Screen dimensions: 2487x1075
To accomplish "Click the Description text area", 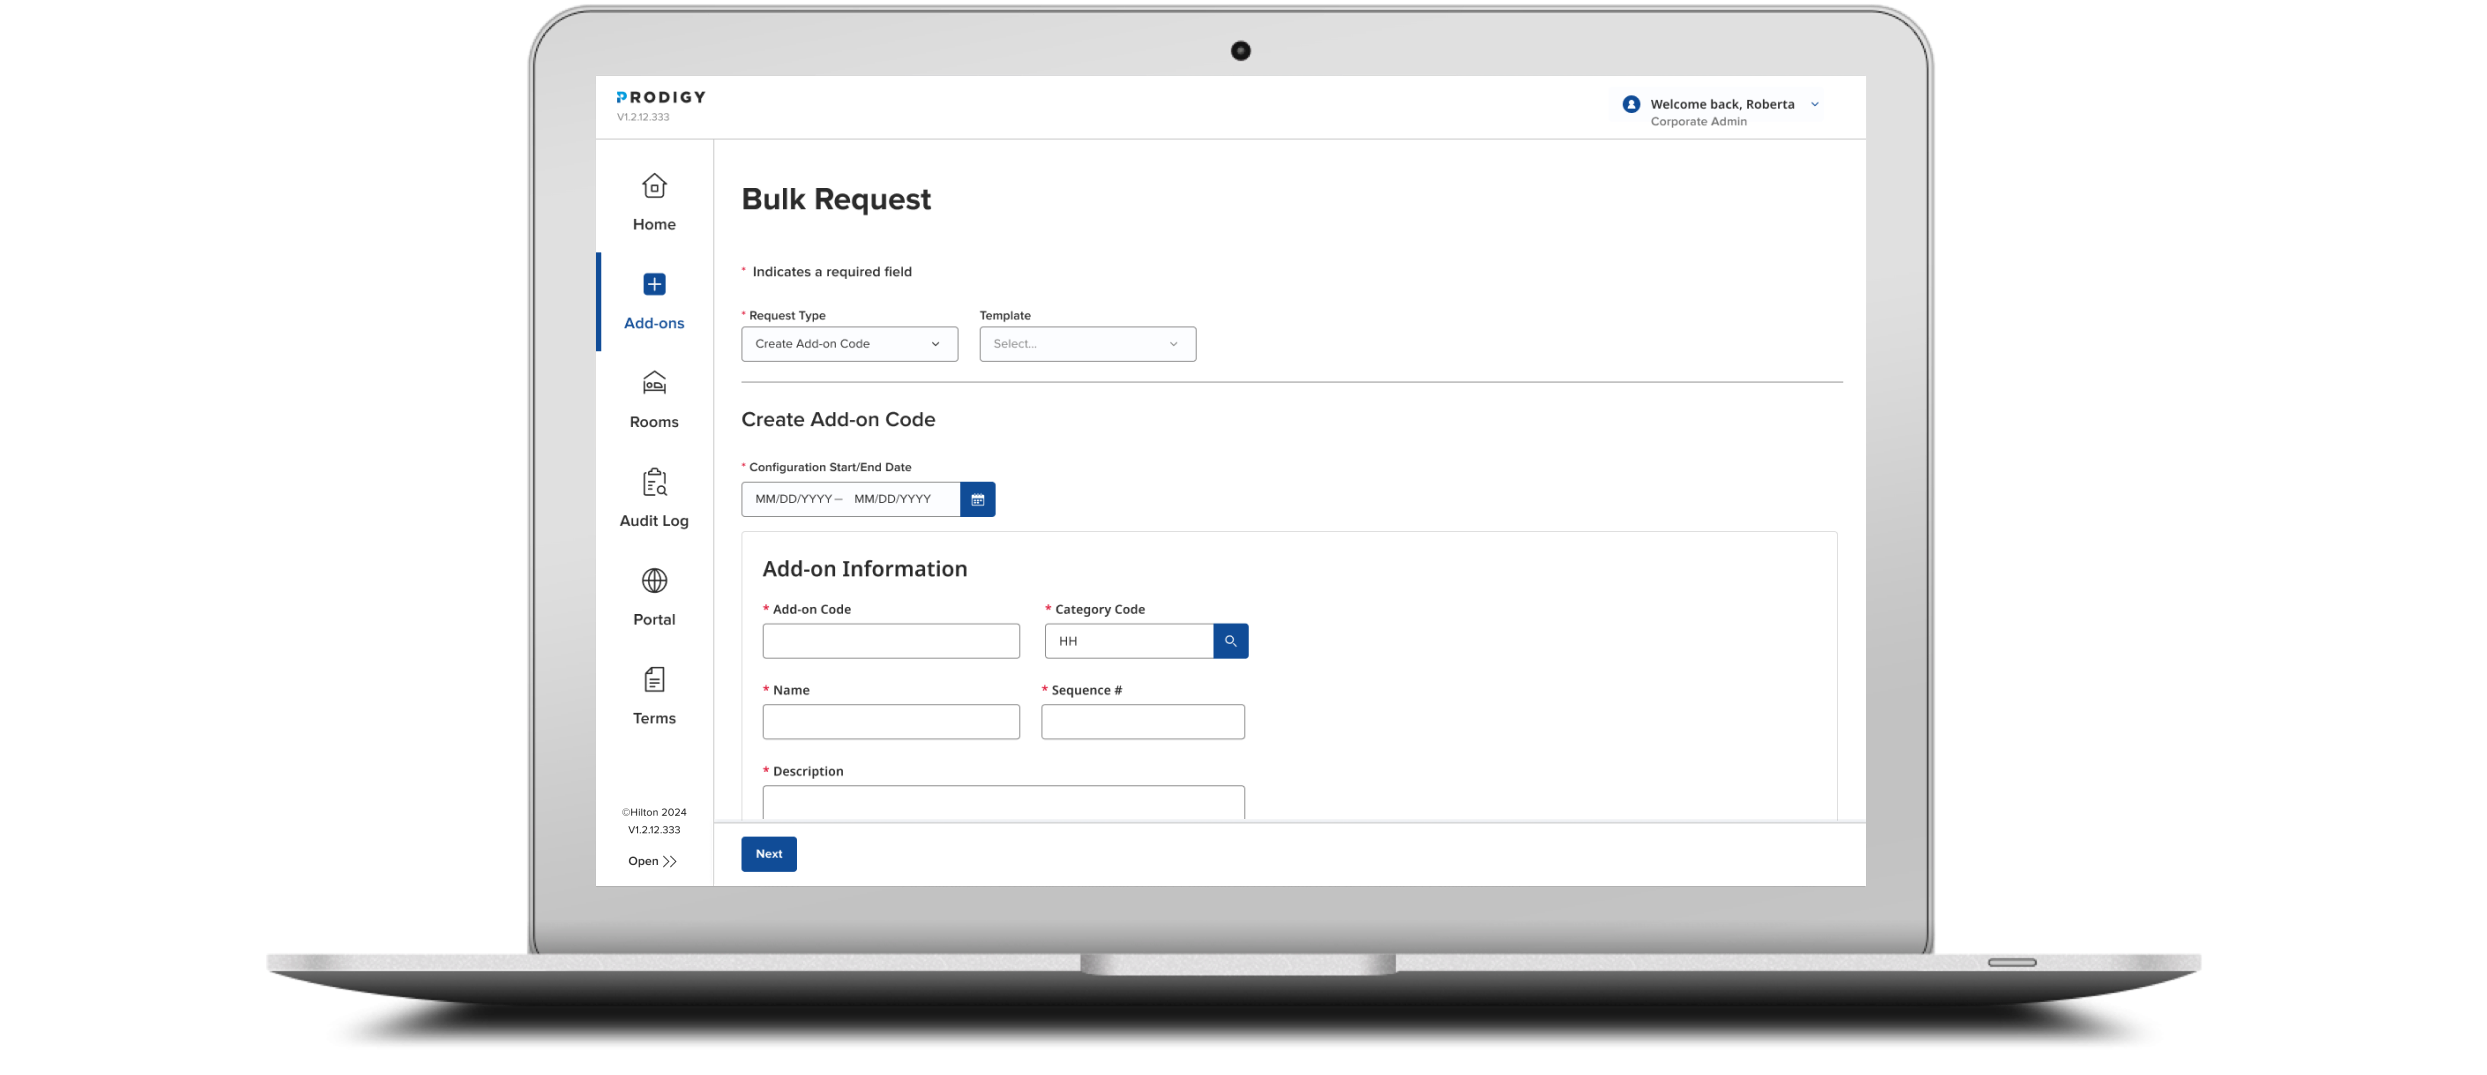I will (x=1001, y=803).
